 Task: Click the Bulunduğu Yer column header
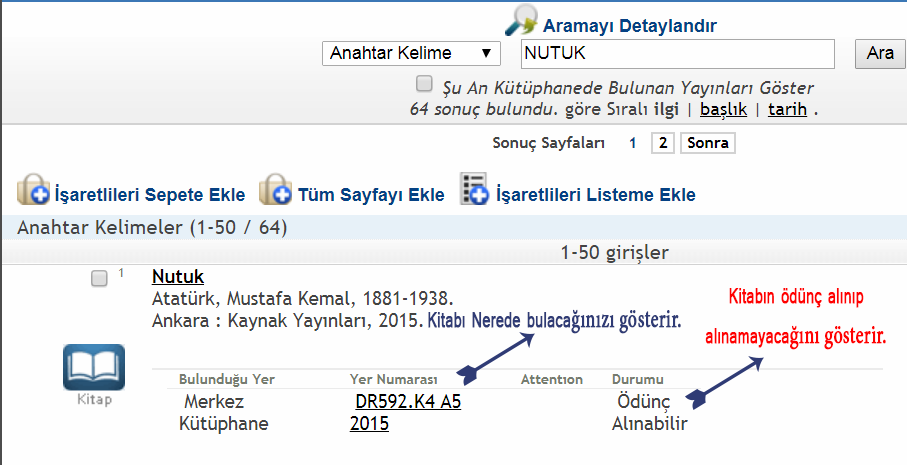tap(227, 380)
